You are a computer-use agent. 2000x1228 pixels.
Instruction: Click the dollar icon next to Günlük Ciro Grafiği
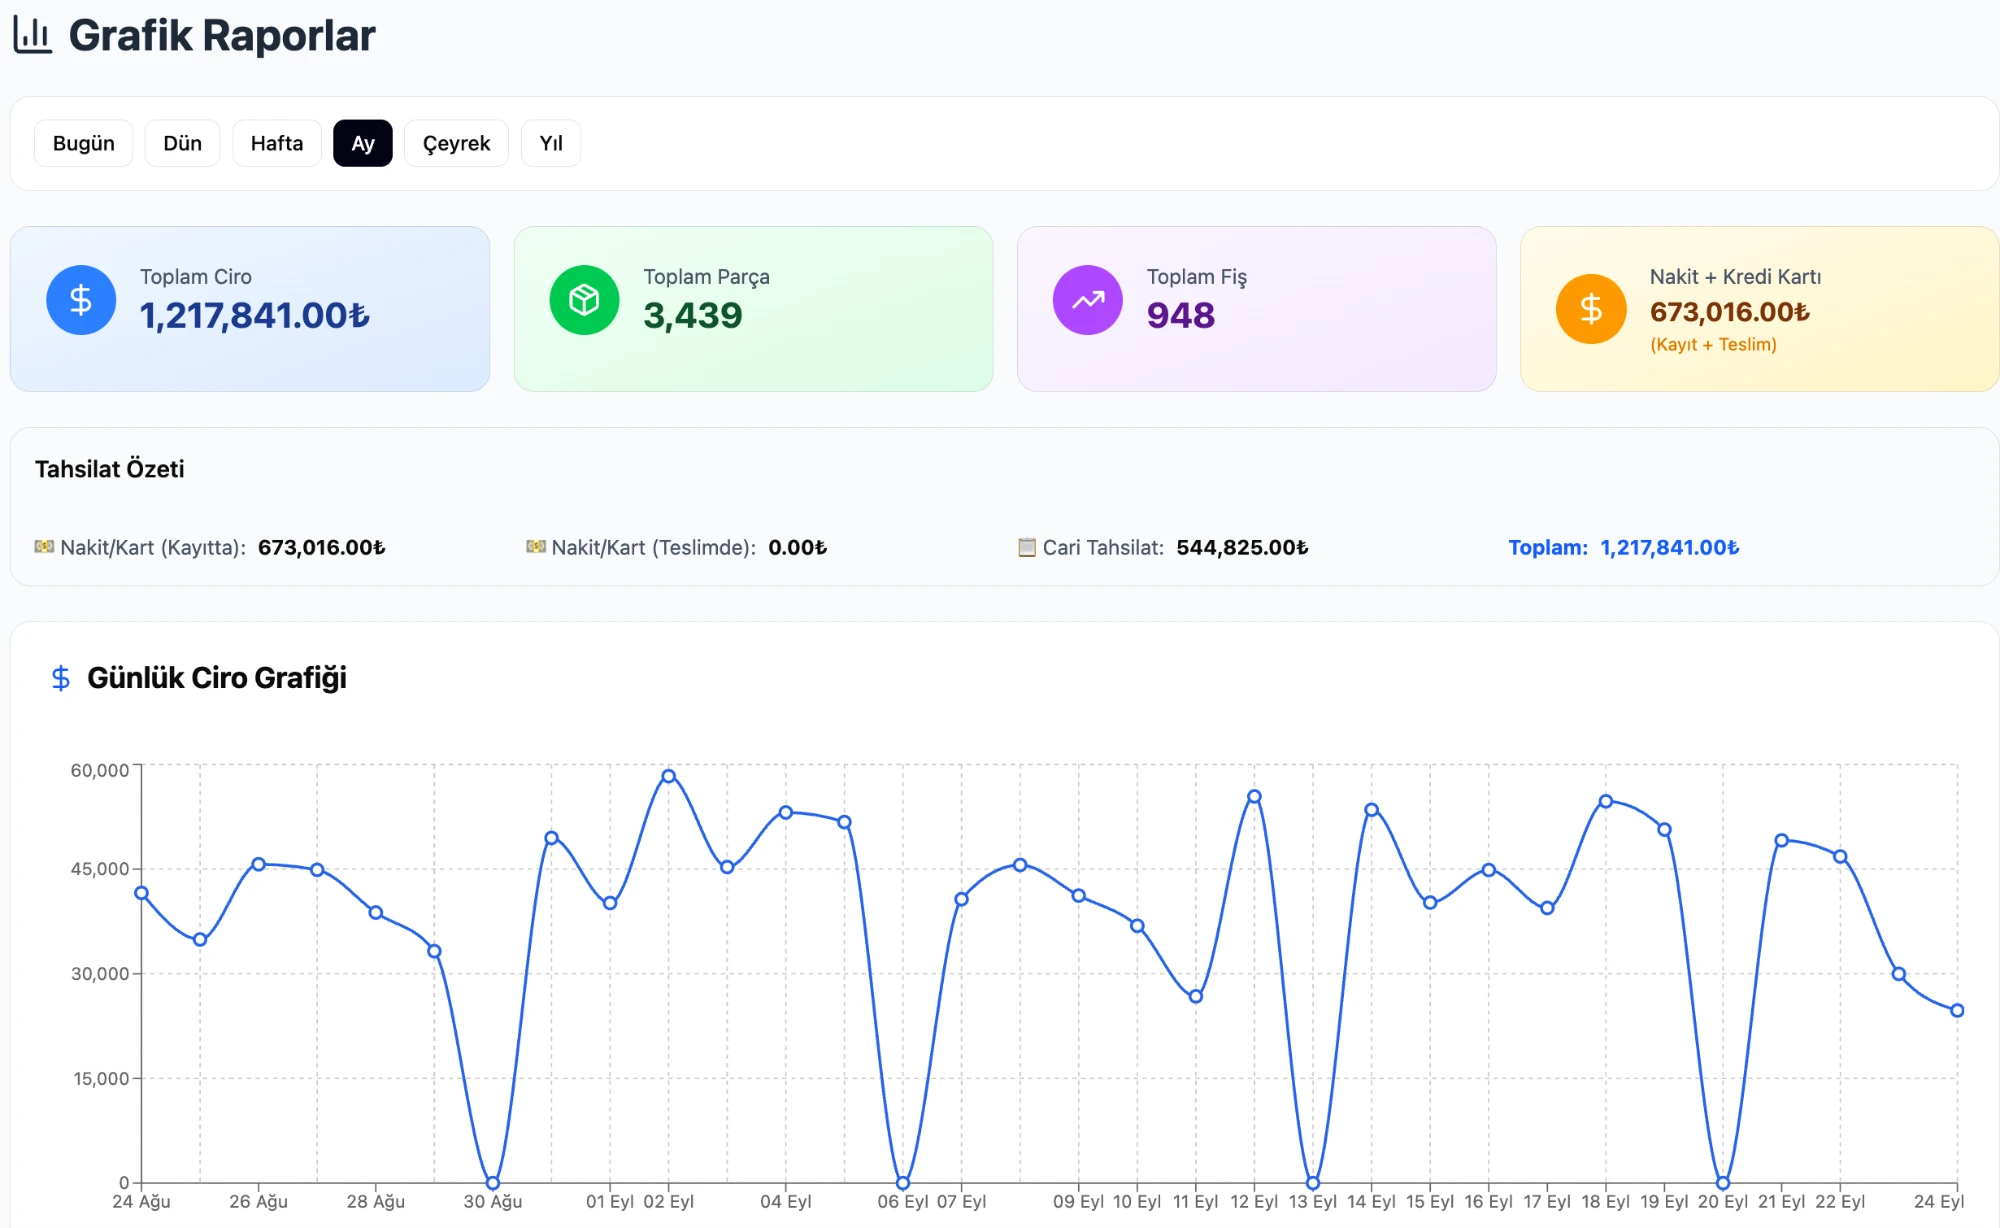click(61, 678)
